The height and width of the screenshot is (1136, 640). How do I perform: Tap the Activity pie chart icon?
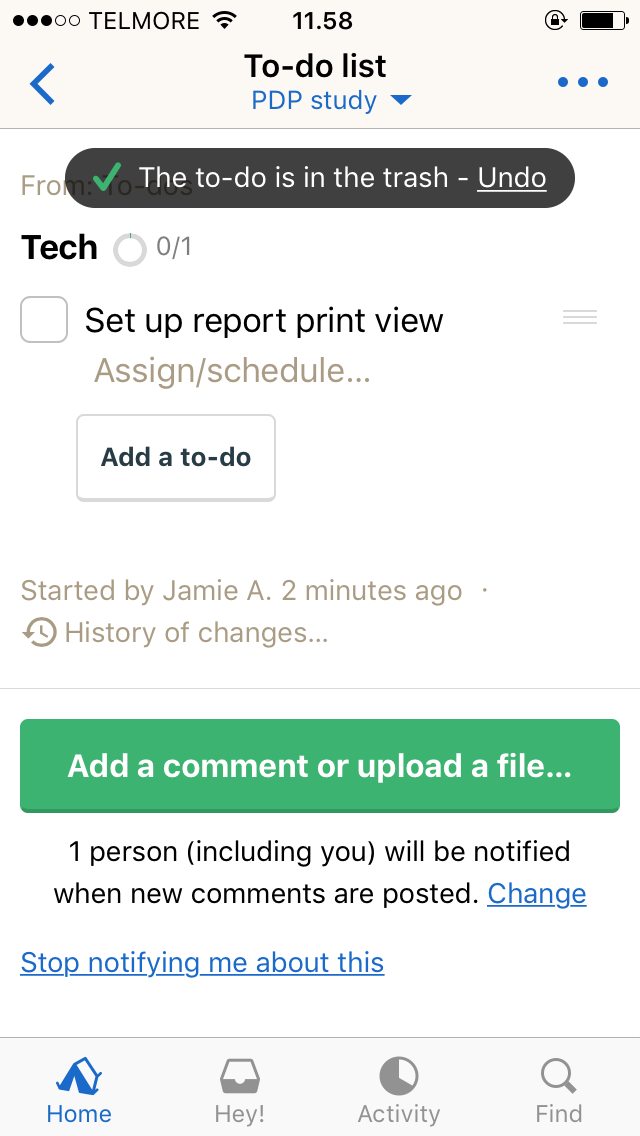tap(399, 1078)
